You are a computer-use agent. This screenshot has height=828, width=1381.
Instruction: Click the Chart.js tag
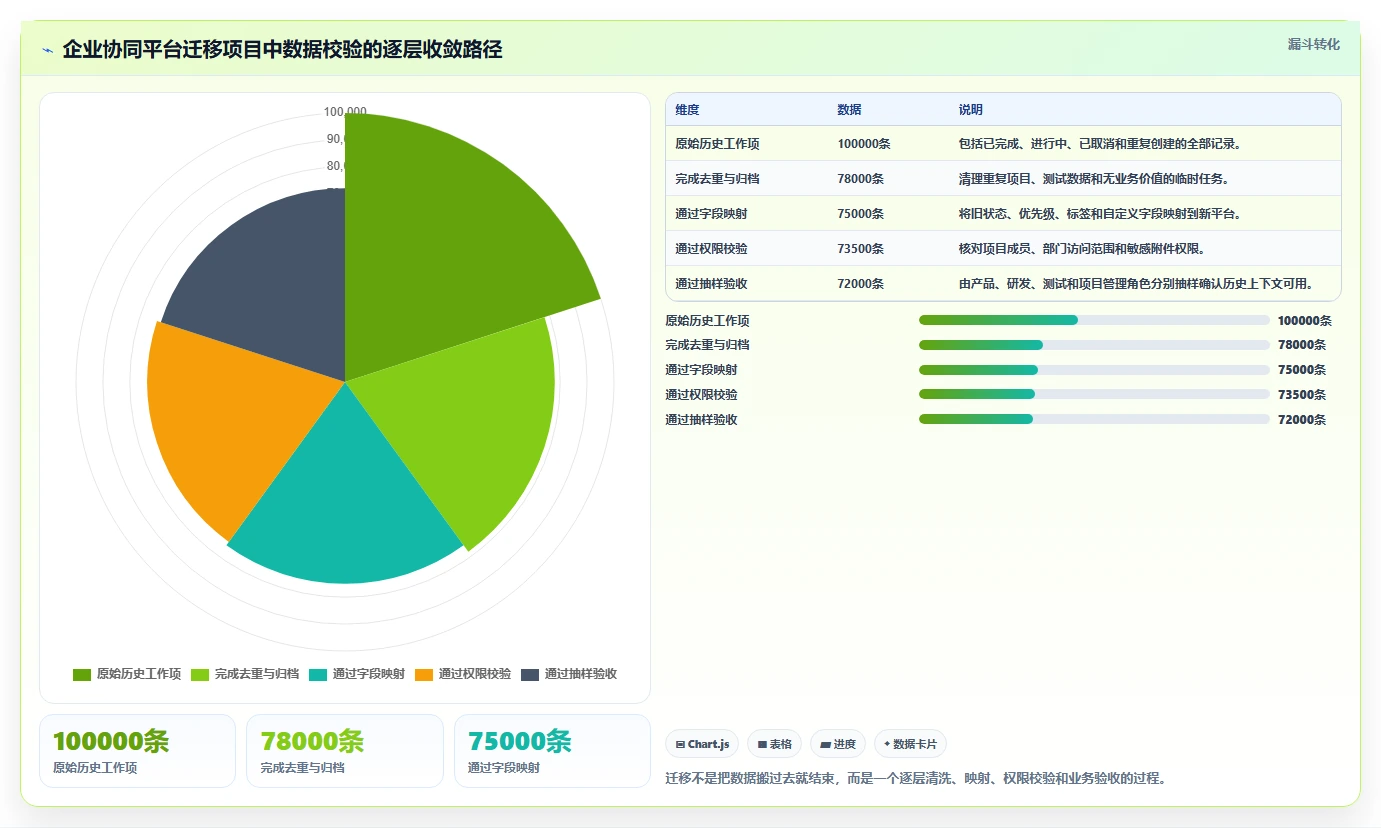pos(702,744)
